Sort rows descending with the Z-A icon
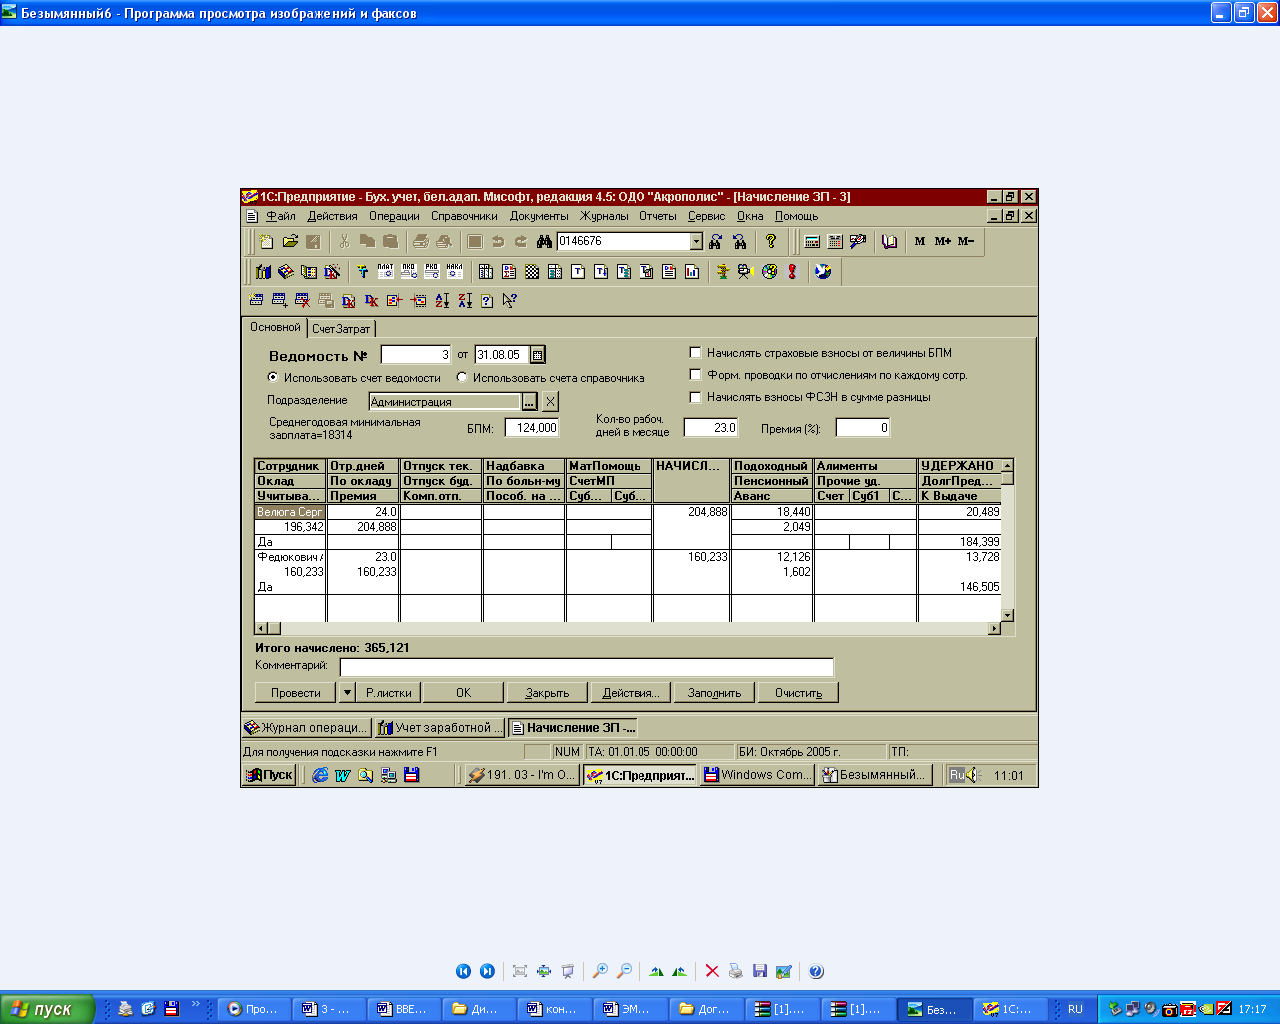 (x=465, y=300)
